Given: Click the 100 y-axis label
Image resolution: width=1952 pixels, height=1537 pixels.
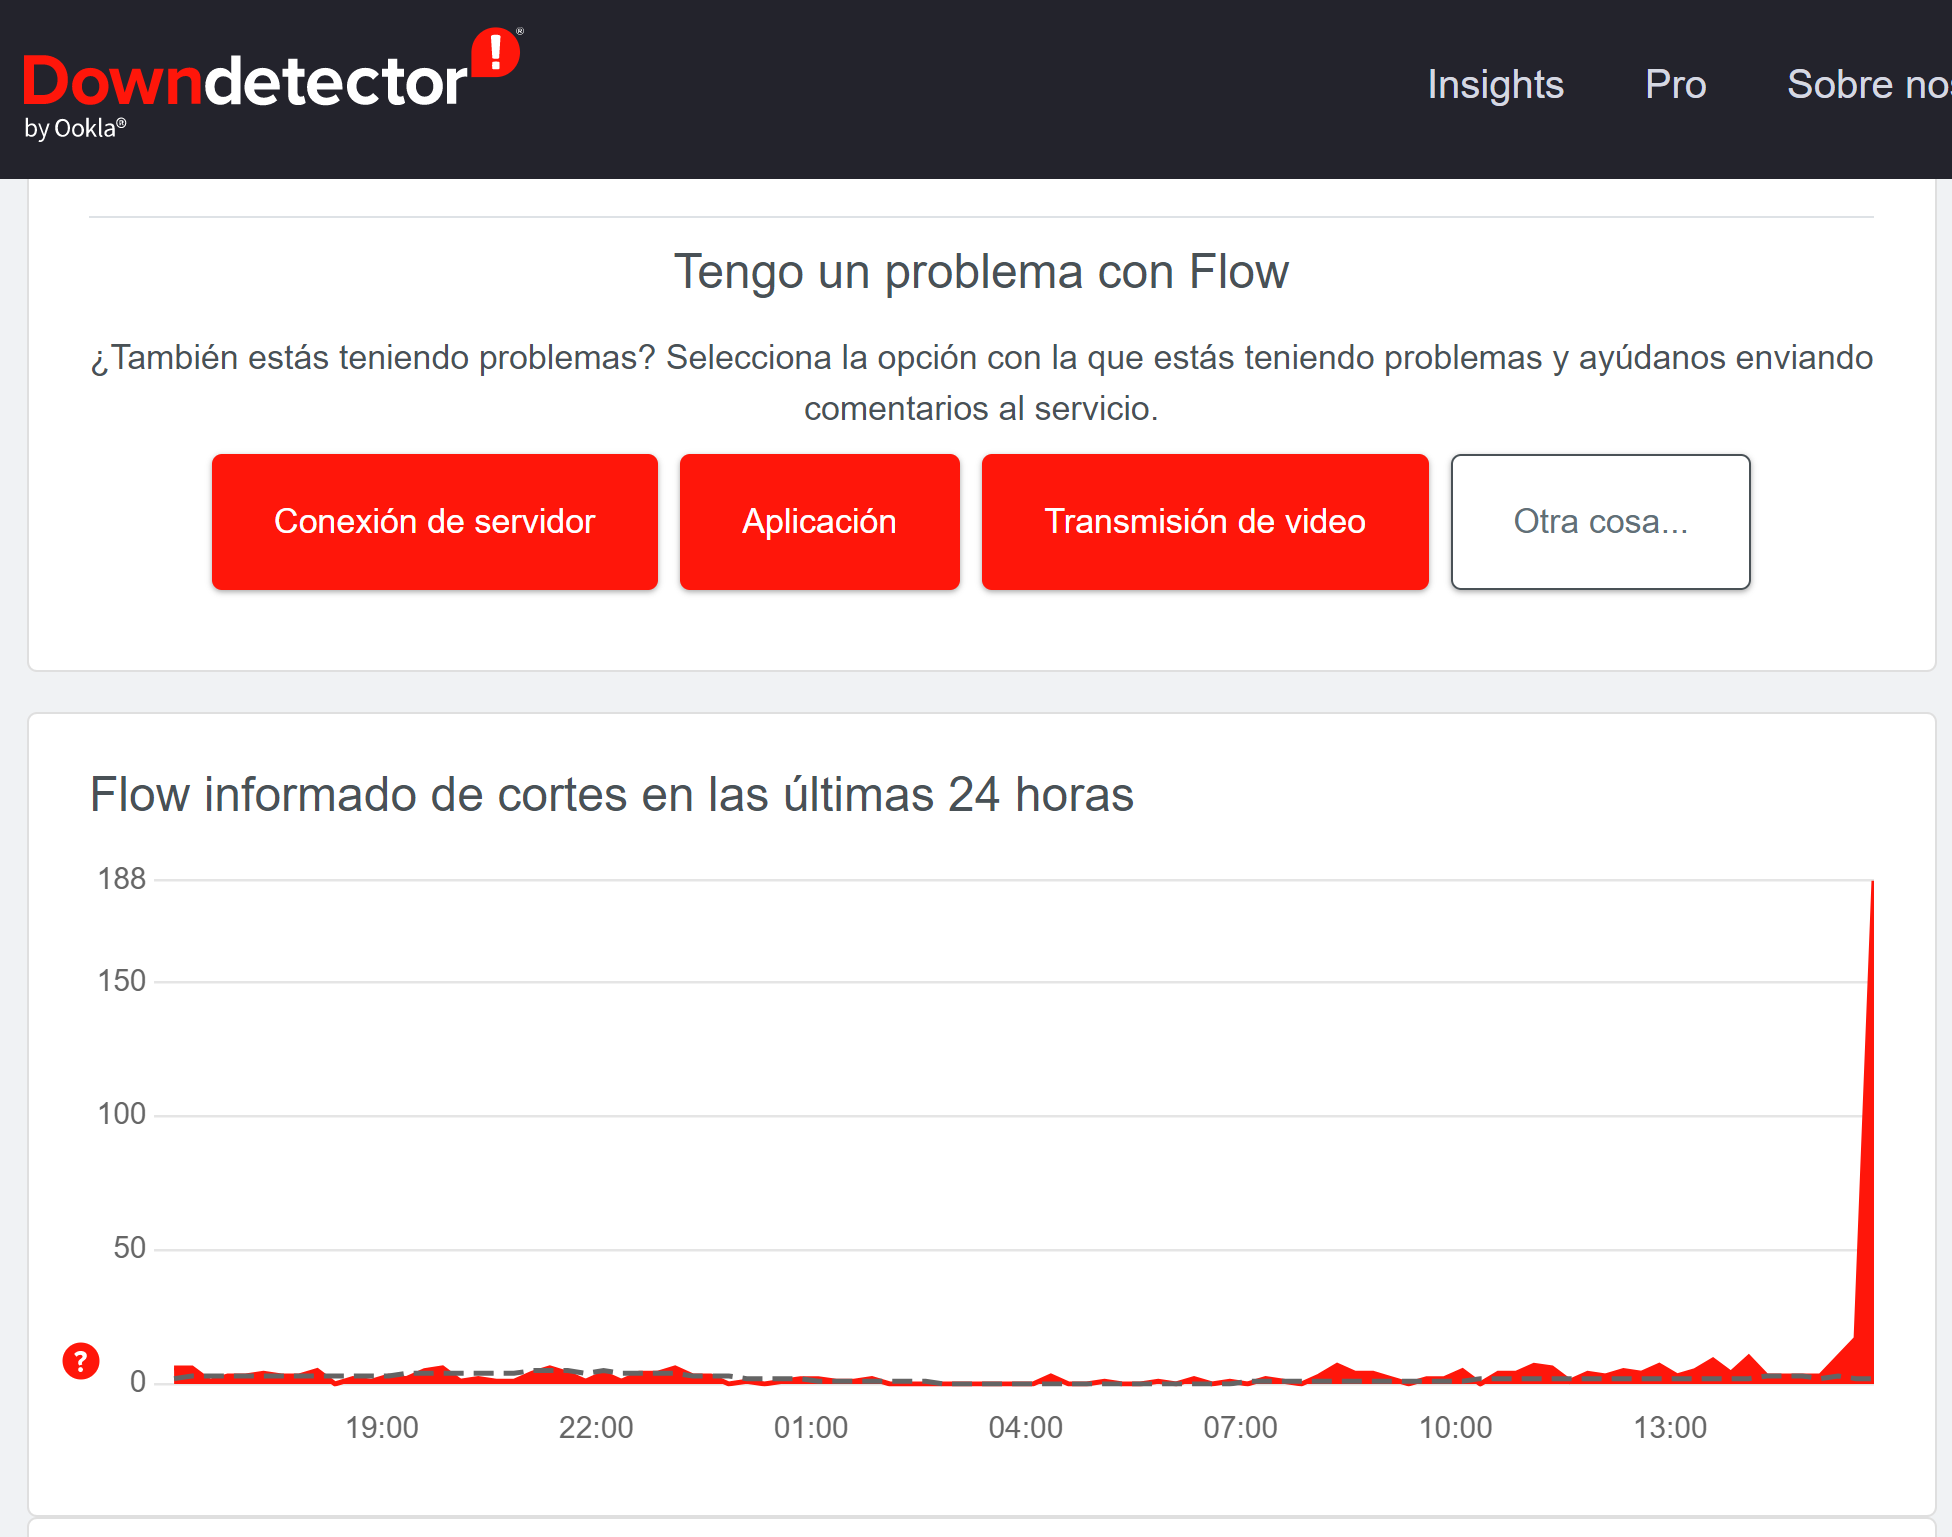Looking at the screenshot, I should coord(122,1114).
